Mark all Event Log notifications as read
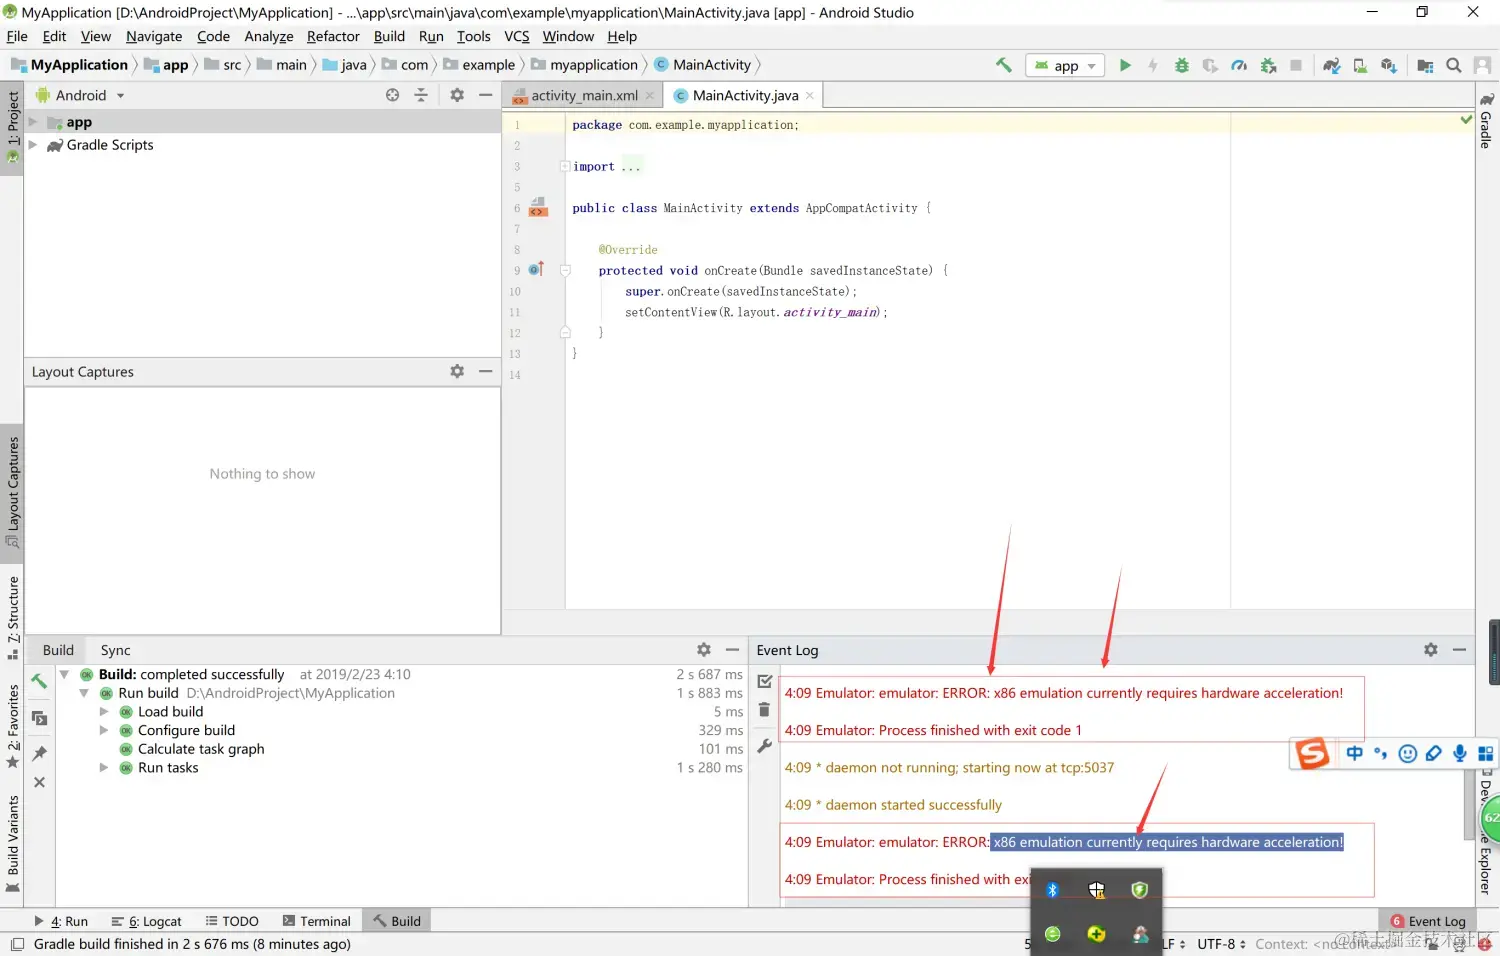The image size is (1500, 956). pos(765,681)
